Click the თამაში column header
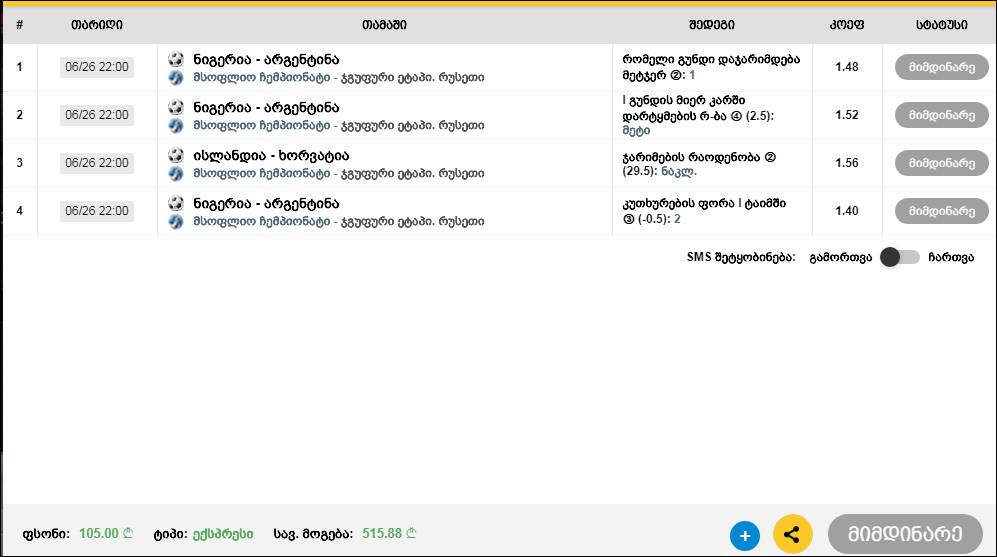 coord(384,25)
